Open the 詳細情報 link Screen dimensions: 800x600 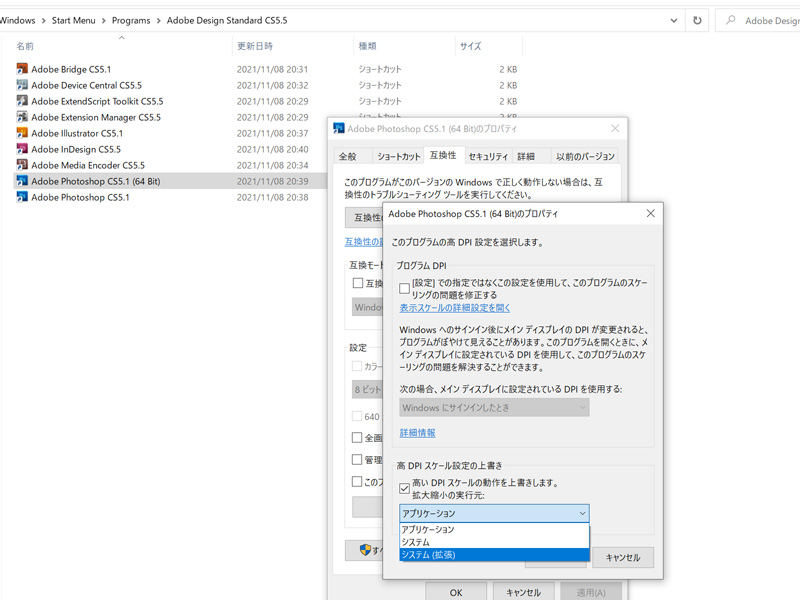[417, 433]
